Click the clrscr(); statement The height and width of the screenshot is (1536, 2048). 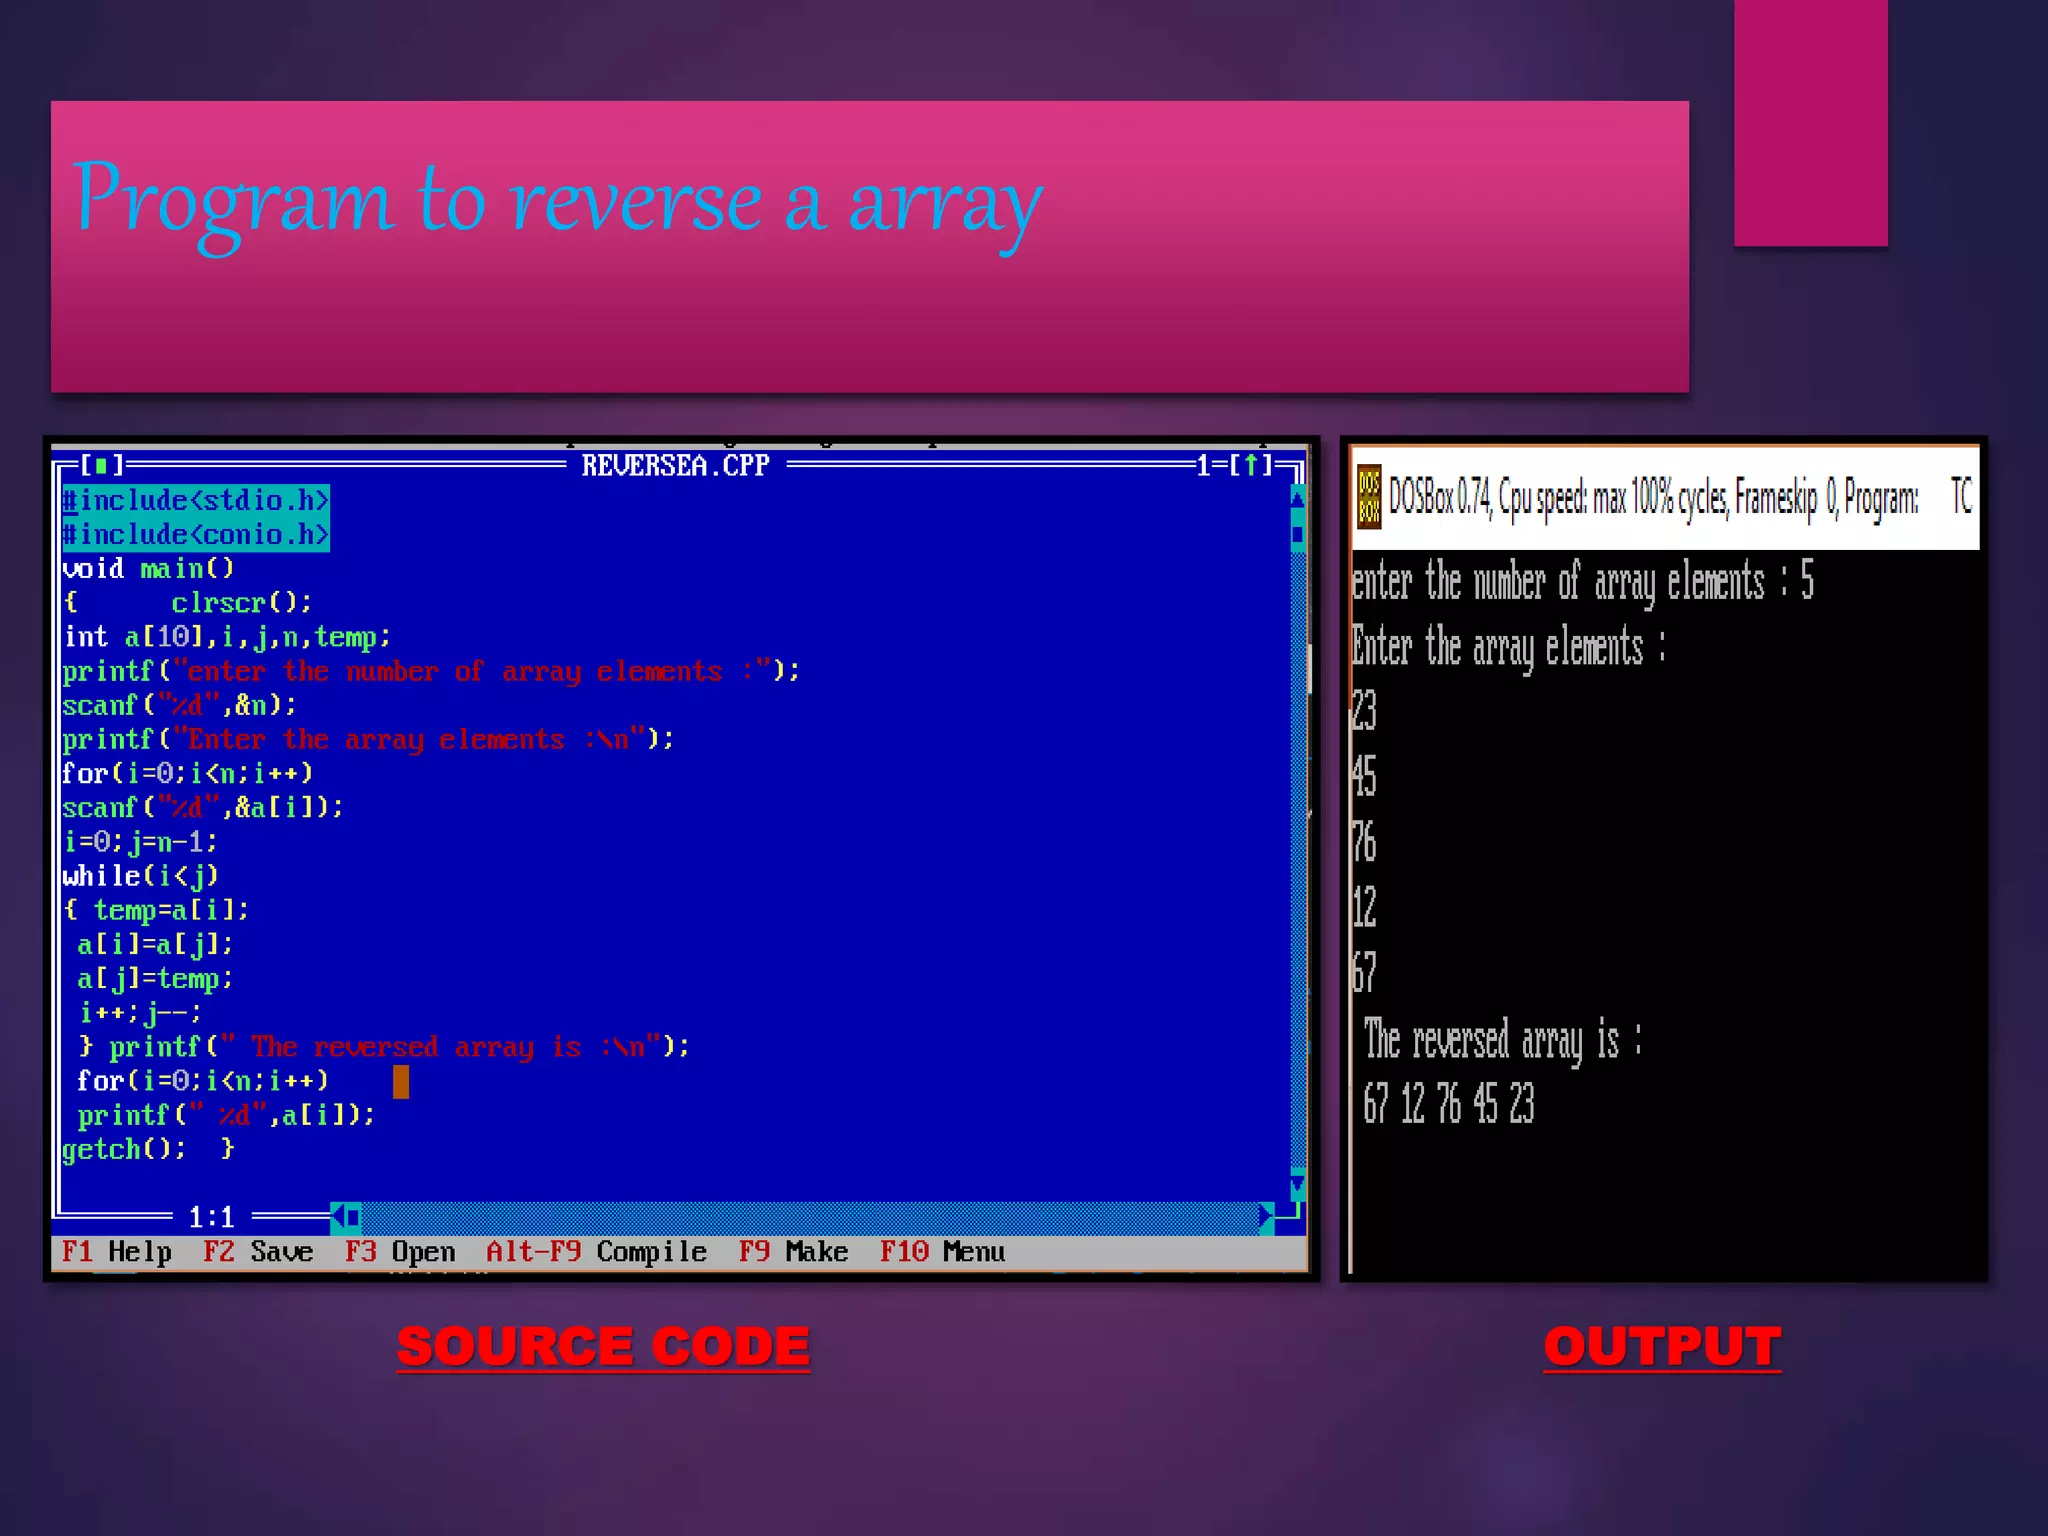[242, 602]
